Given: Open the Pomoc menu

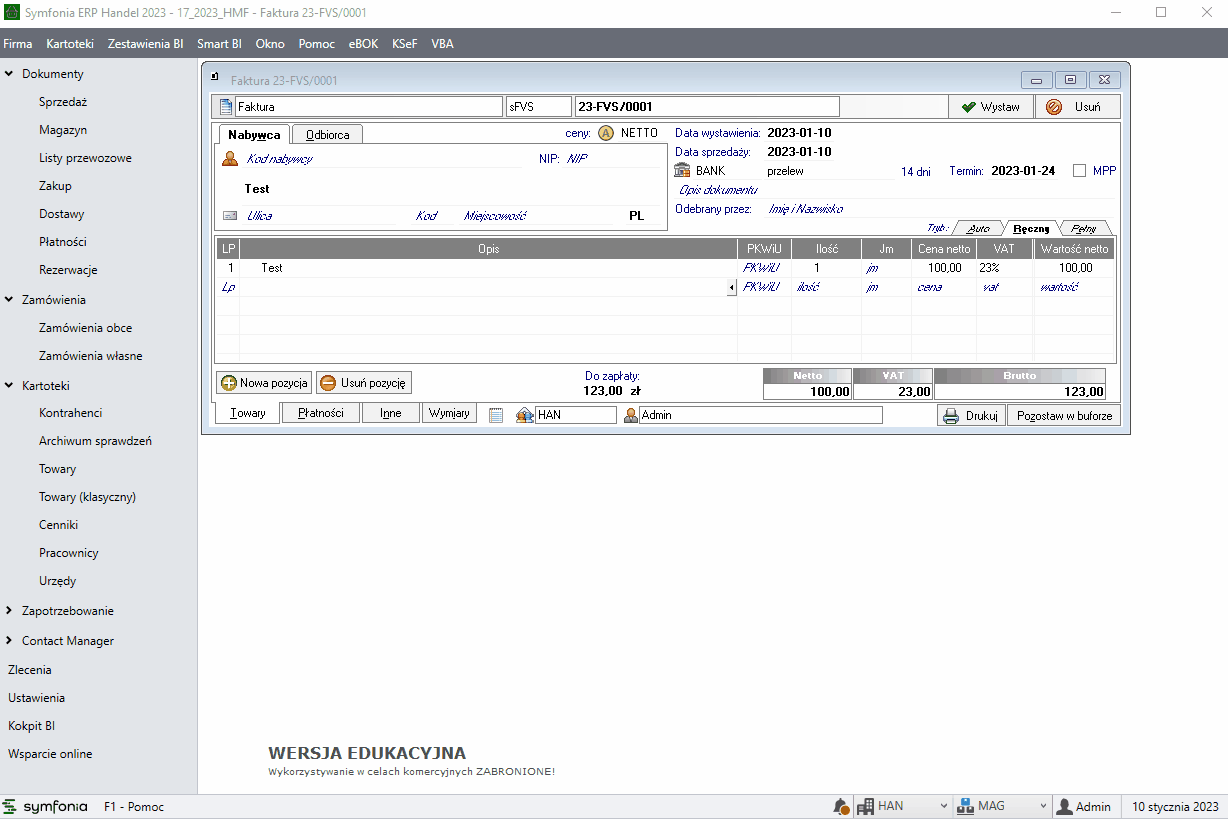Looking at the screenshot, I should click(317, 44).
